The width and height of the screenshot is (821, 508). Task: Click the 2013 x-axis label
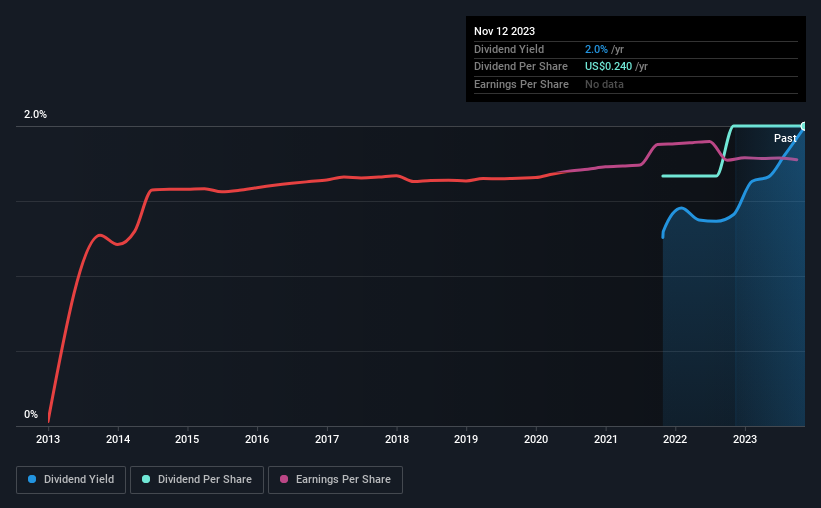click(x=48, y=439)
